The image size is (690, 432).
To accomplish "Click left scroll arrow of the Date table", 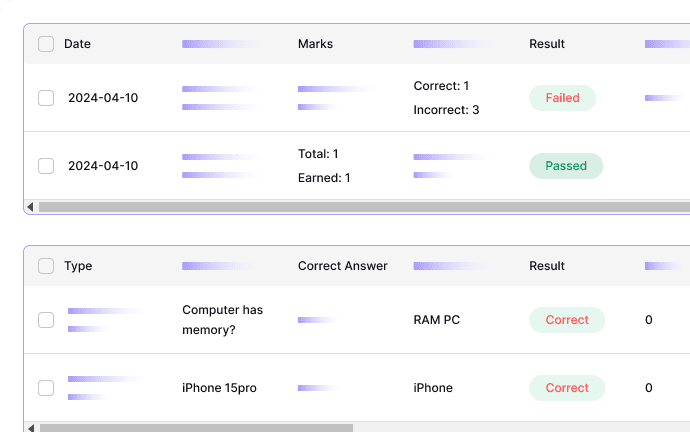I will (x=30, y=207).
